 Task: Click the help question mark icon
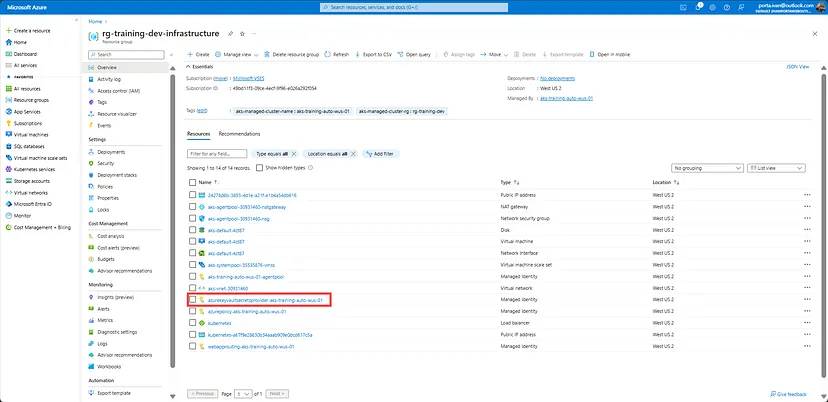tap(727, 7)
